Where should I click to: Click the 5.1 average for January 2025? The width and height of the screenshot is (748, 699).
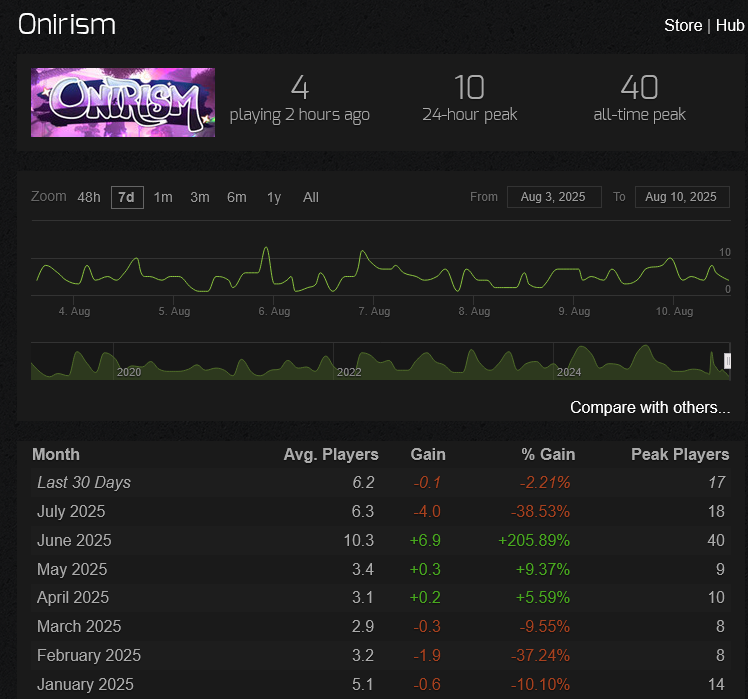coord(363,685)
